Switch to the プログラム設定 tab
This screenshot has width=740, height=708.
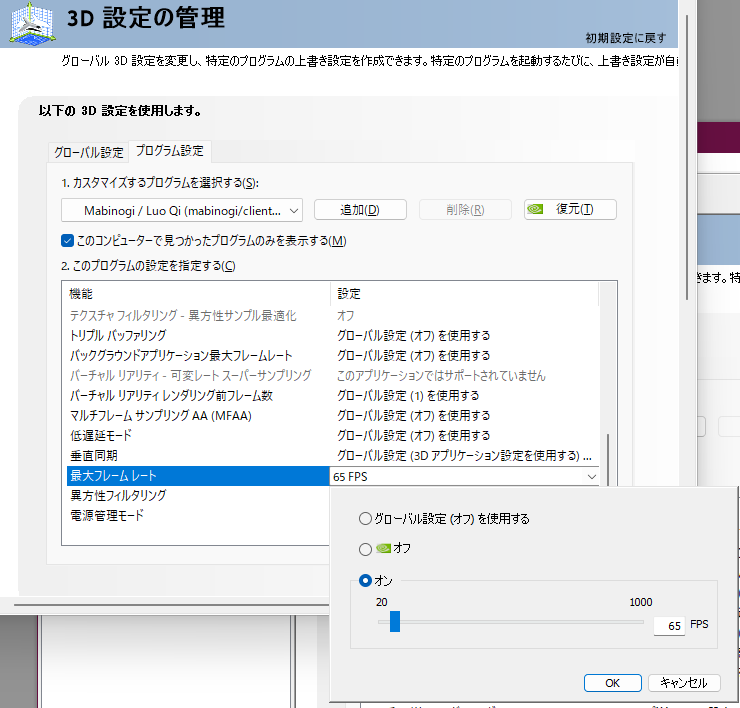point(170,151)
